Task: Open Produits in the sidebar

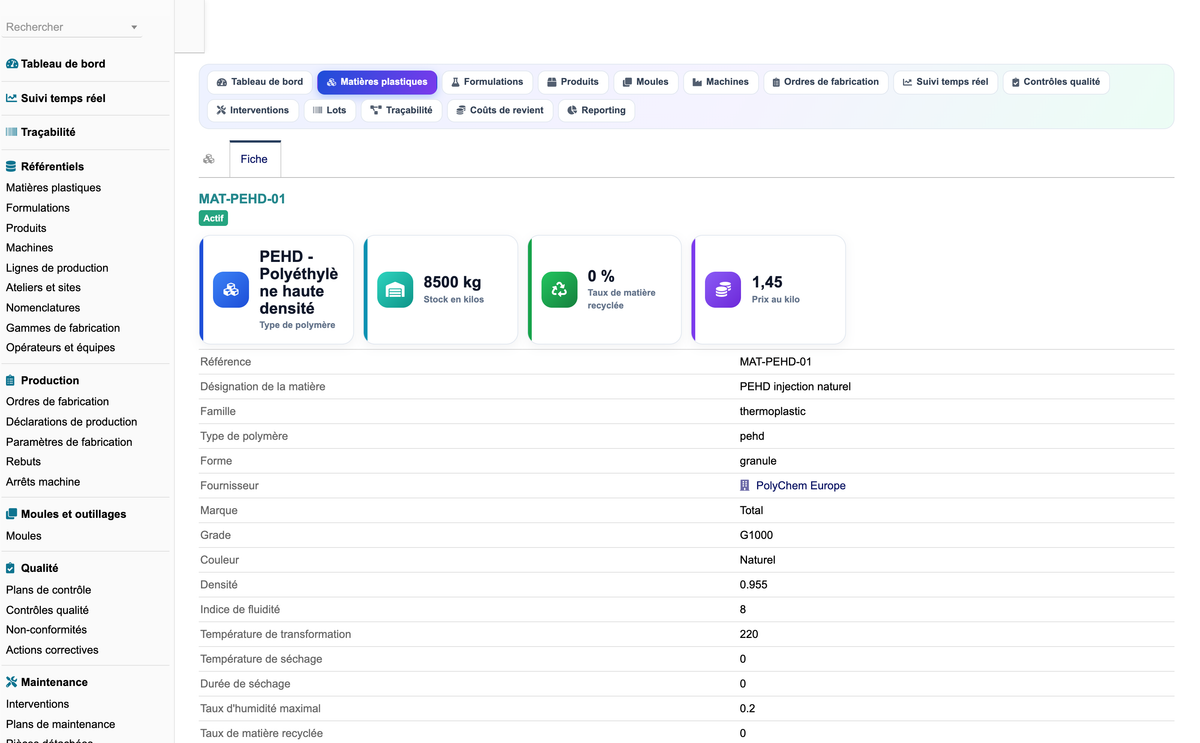Action: 26,228
